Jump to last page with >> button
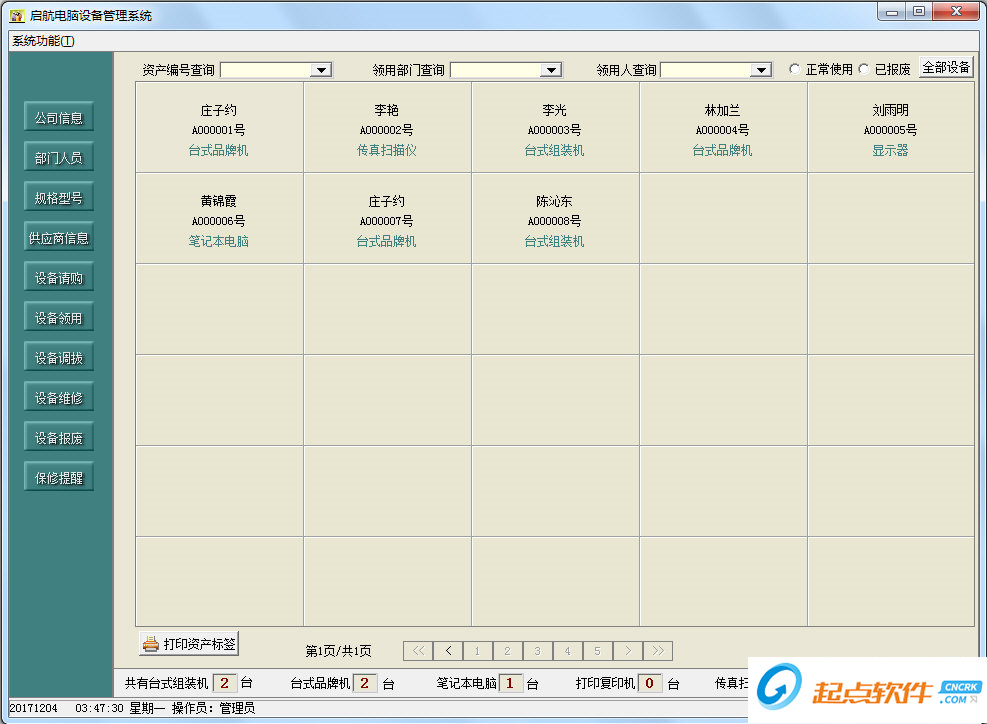This screenshot has width=987, height=724. point(658,651)
